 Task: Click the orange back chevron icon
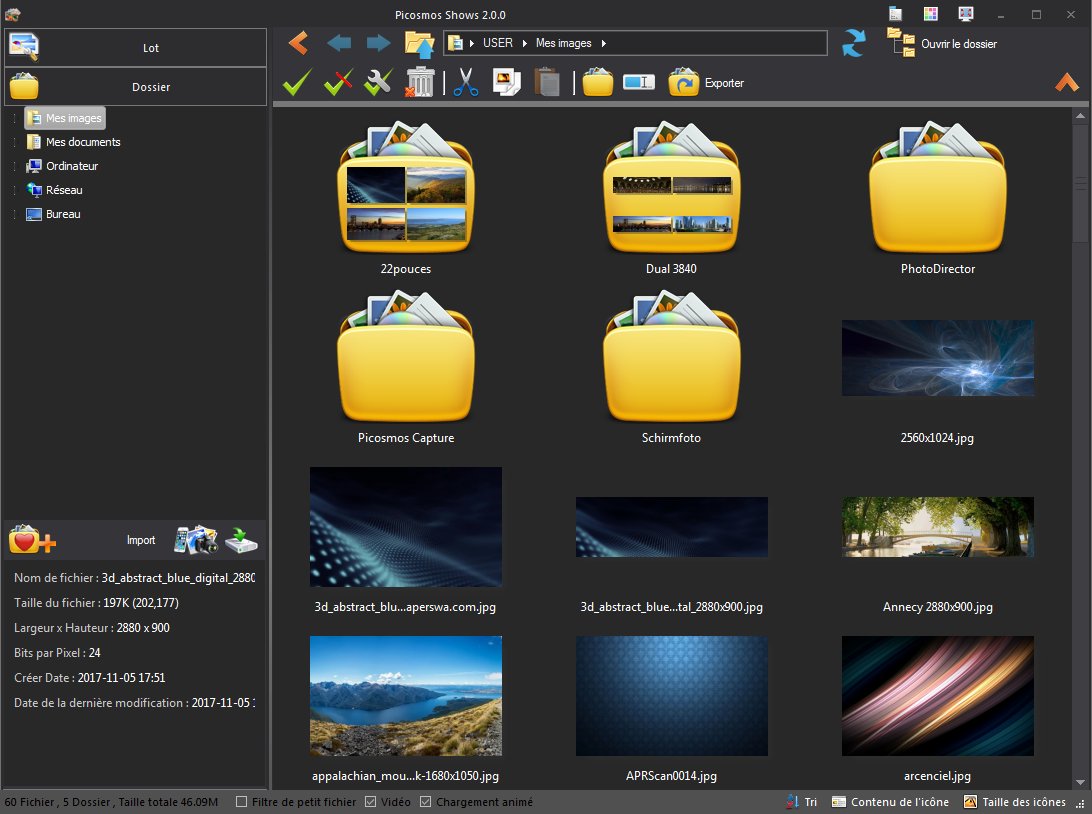point(299,43)
